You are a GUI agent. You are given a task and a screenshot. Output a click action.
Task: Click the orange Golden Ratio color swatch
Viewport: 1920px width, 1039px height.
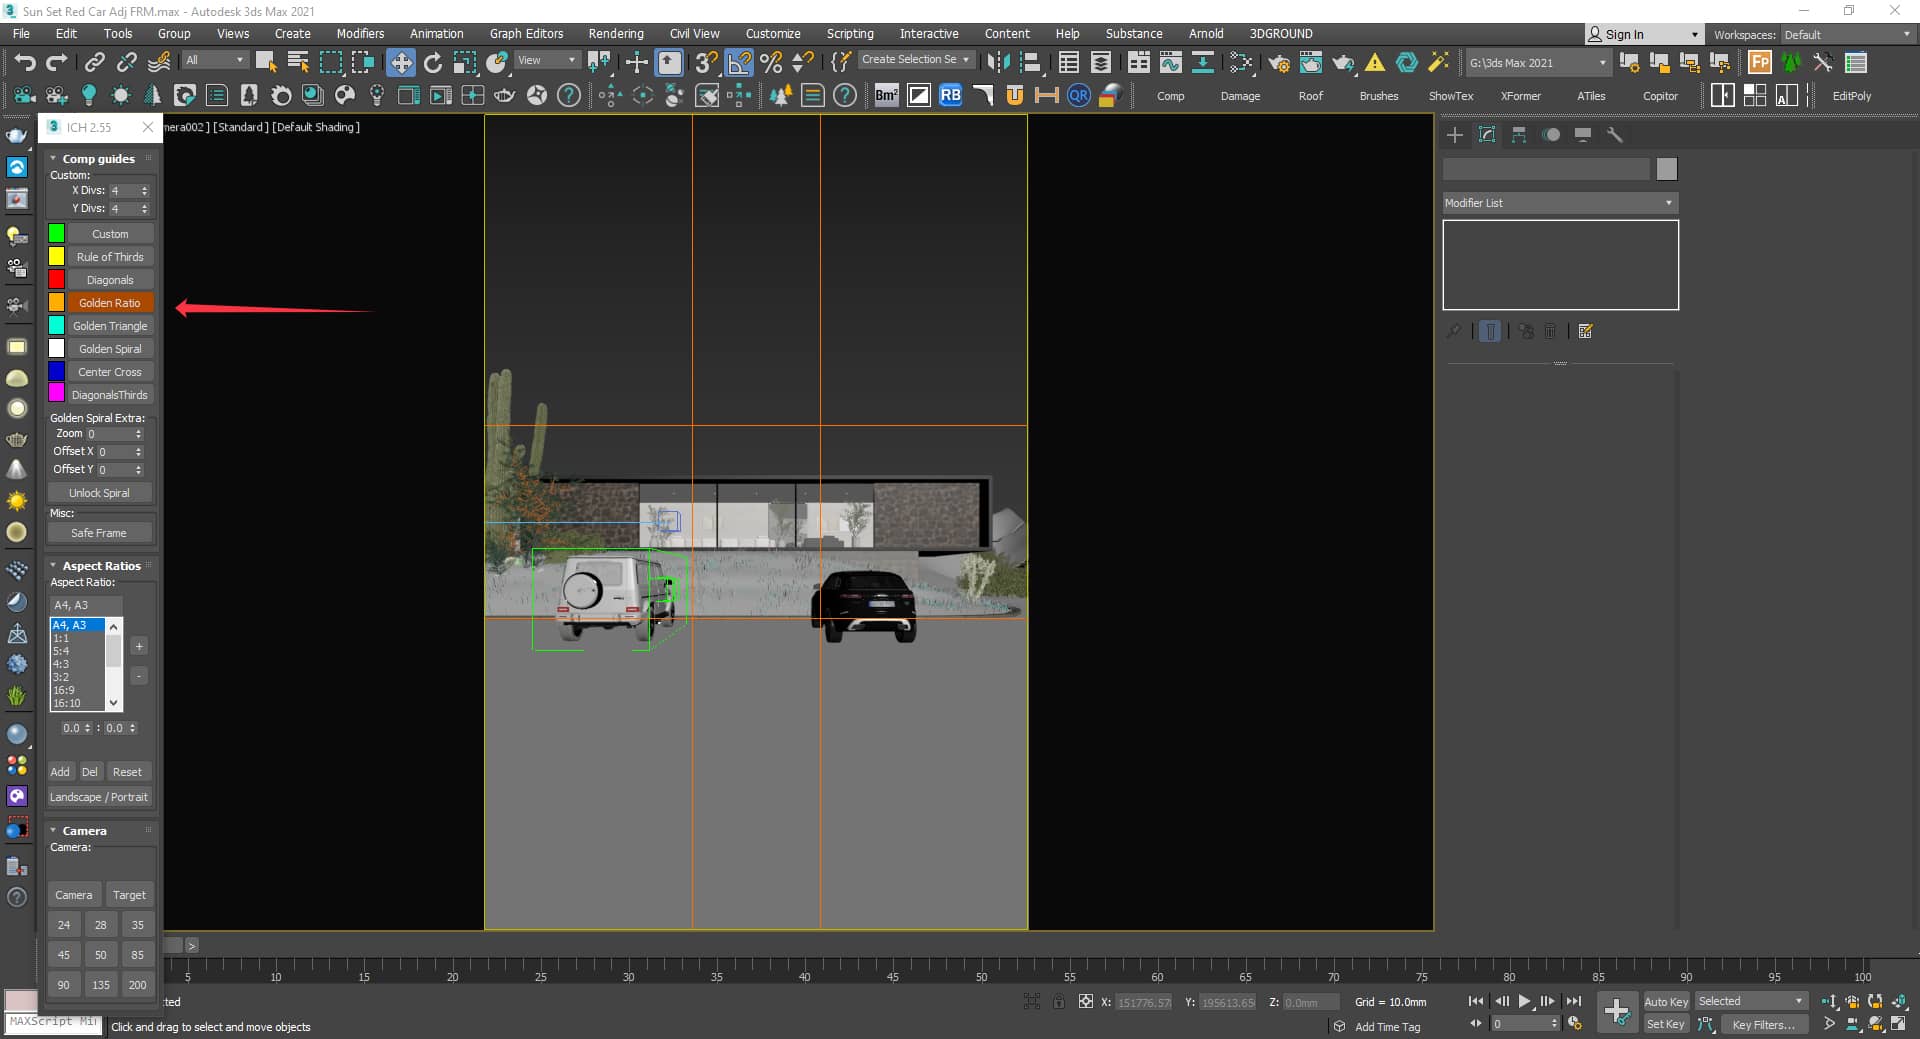57,303
